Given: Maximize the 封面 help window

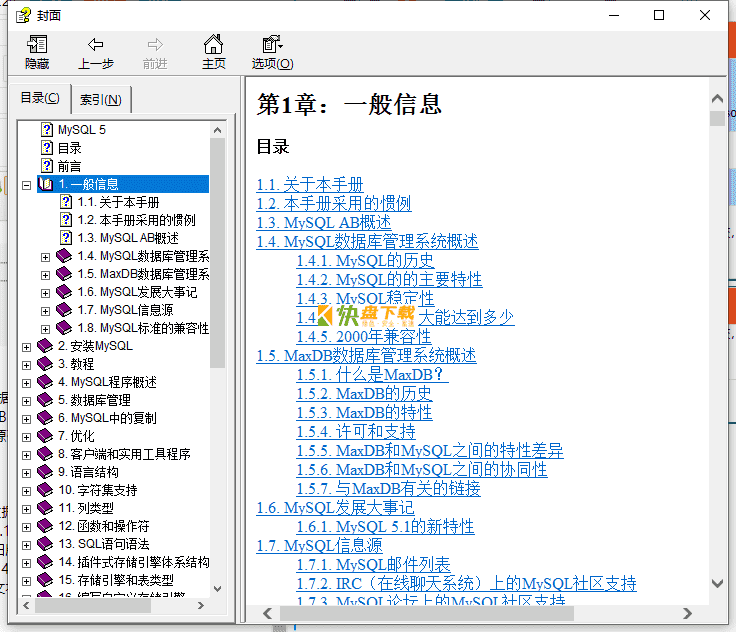Looking at the screenshot, I should (659, 15).
